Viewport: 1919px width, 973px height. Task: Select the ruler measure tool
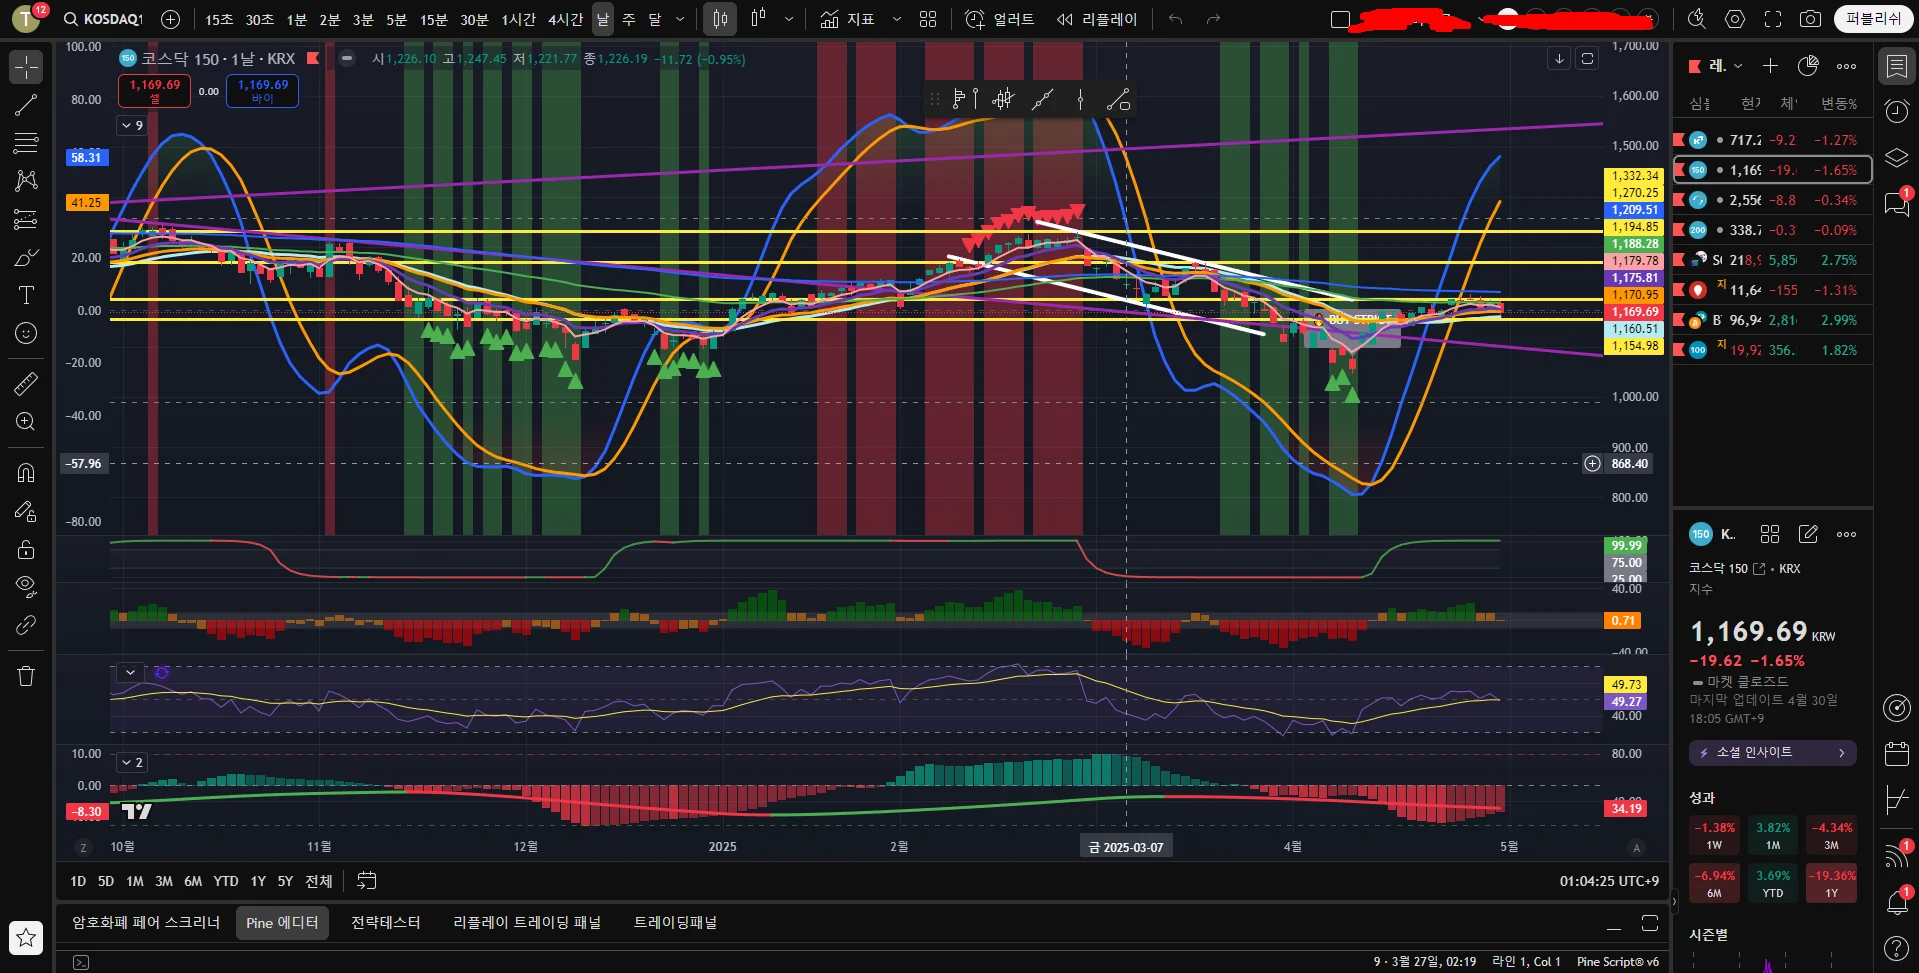pyautogui.click(x=26, y=383)
